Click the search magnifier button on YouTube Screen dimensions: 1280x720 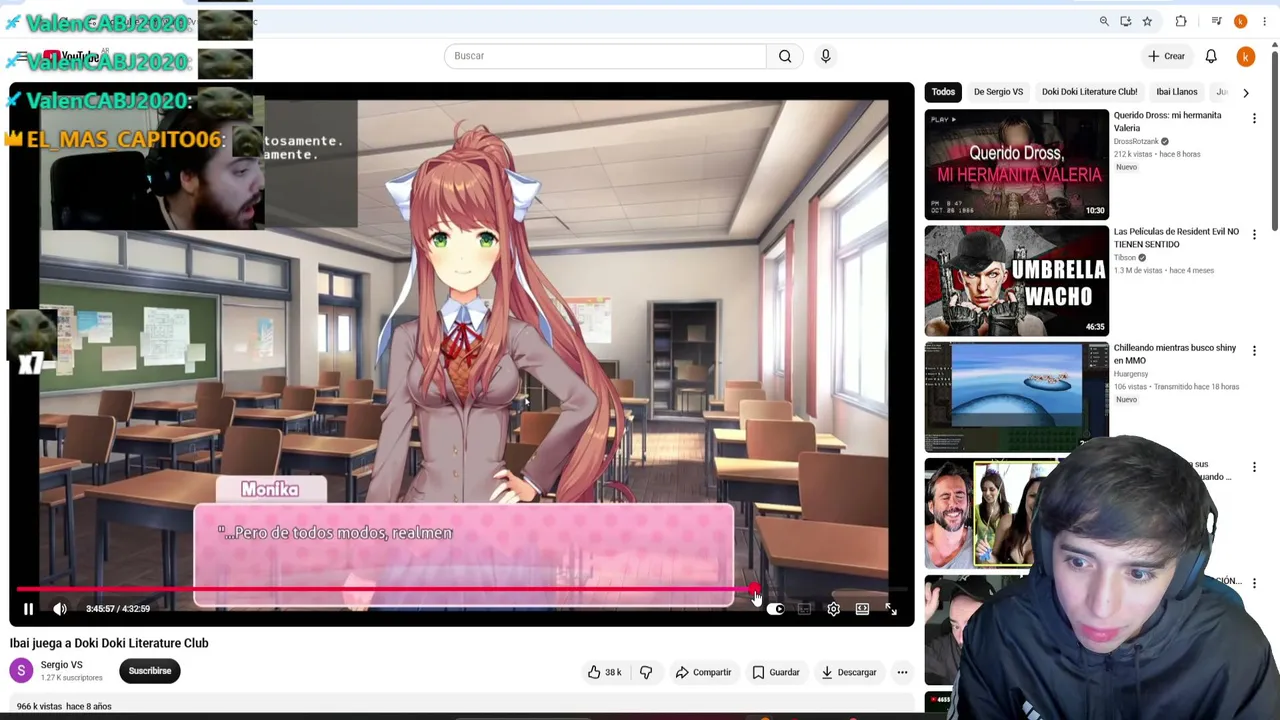[785, 56]
